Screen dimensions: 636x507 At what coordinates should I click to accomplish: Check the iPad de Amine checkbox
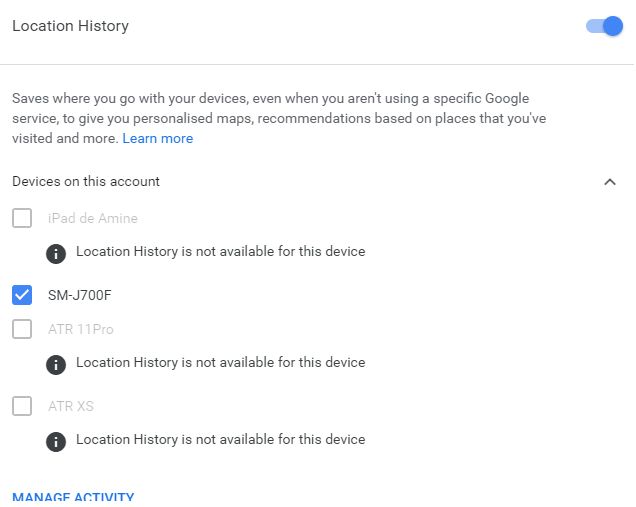(x=22, y=218)
